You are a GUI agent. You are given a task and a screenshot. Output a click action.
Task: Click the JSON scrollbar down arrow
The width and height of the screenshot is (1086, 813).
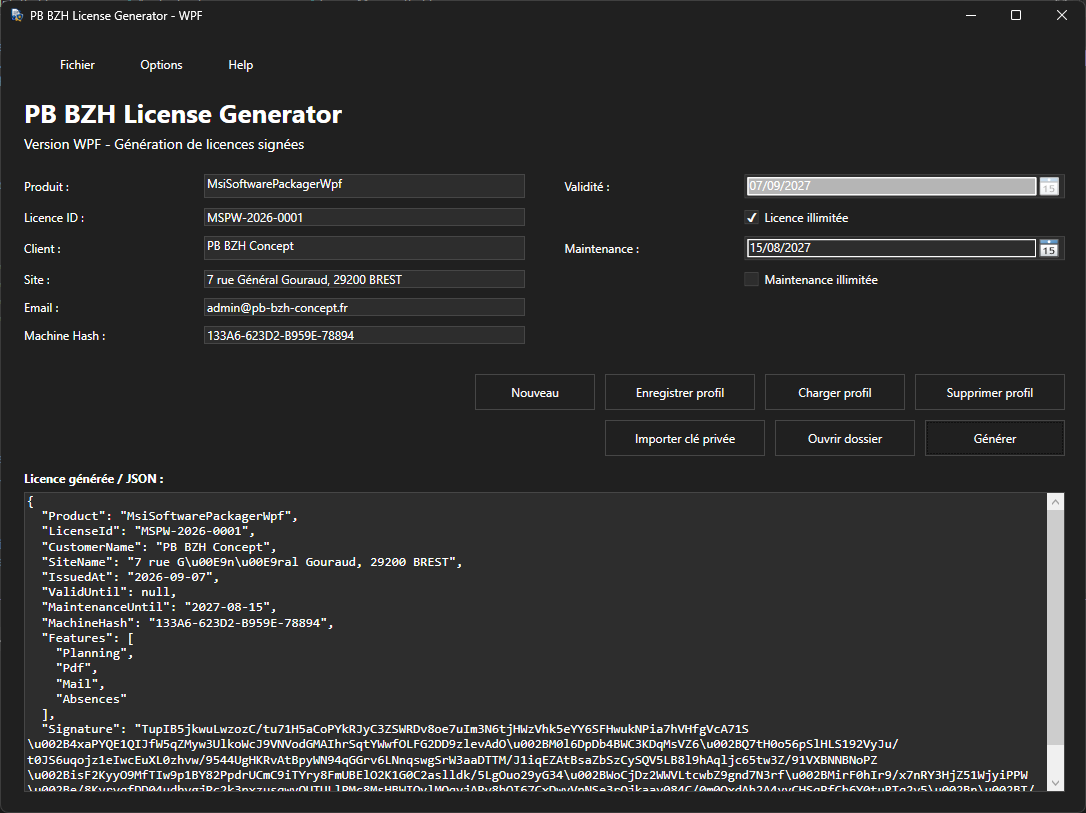tap(1056, 783)
